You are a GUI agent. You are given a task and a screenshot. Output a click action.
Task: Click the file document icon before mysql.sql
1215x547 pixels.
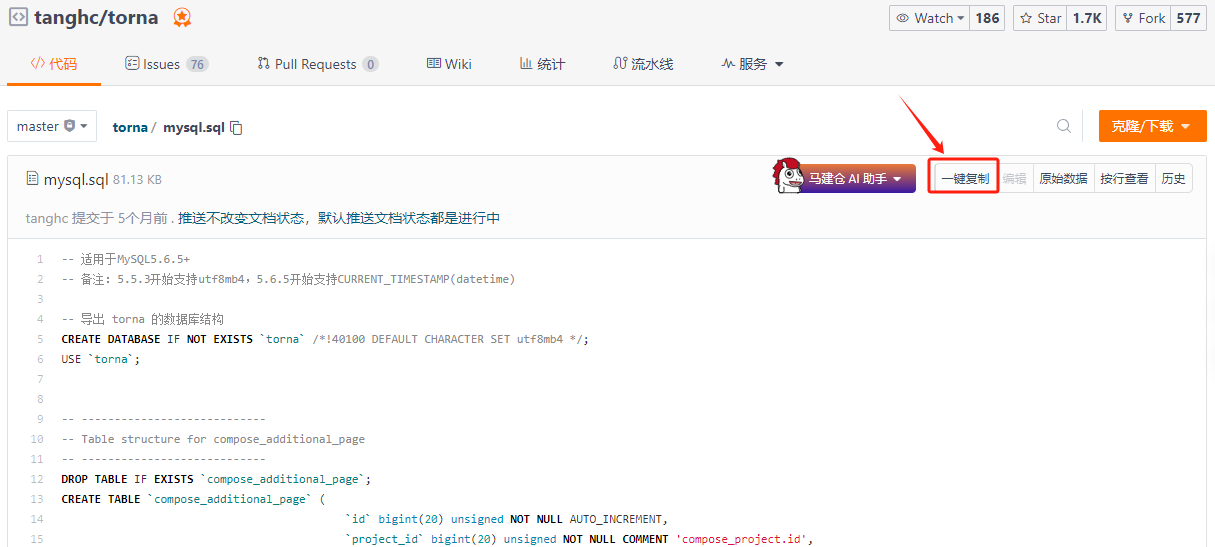coord(32,179)
